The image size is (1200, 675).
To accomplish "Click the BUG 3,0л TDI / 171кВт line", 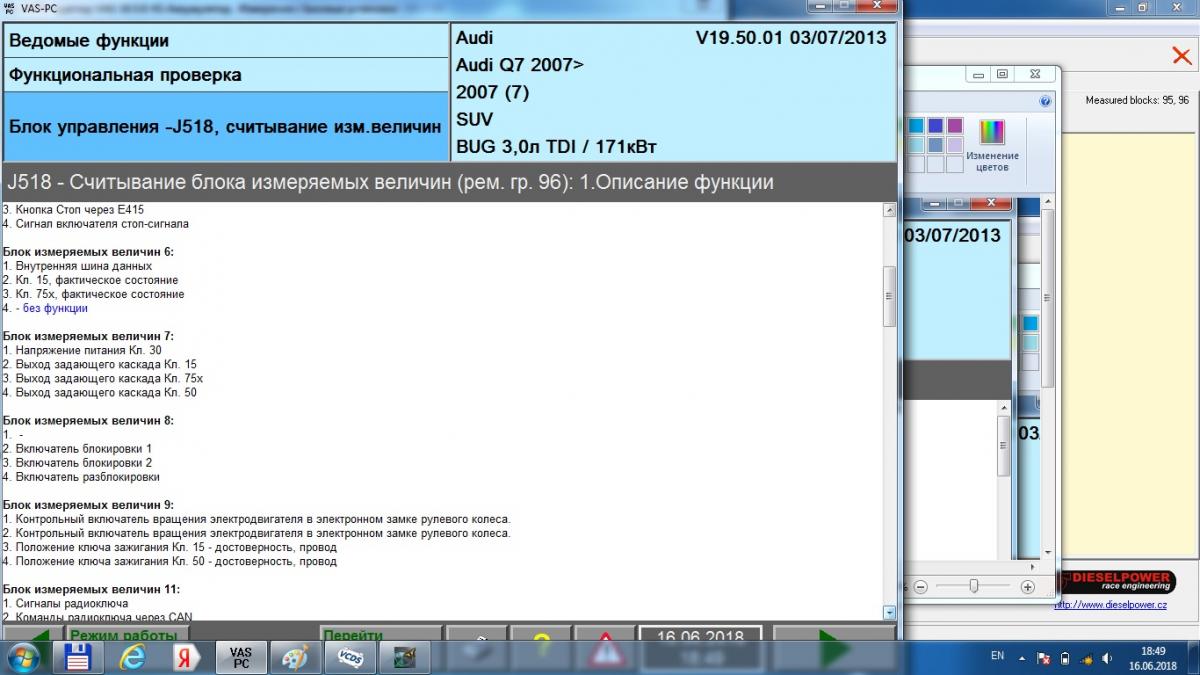I will [556, 147].
